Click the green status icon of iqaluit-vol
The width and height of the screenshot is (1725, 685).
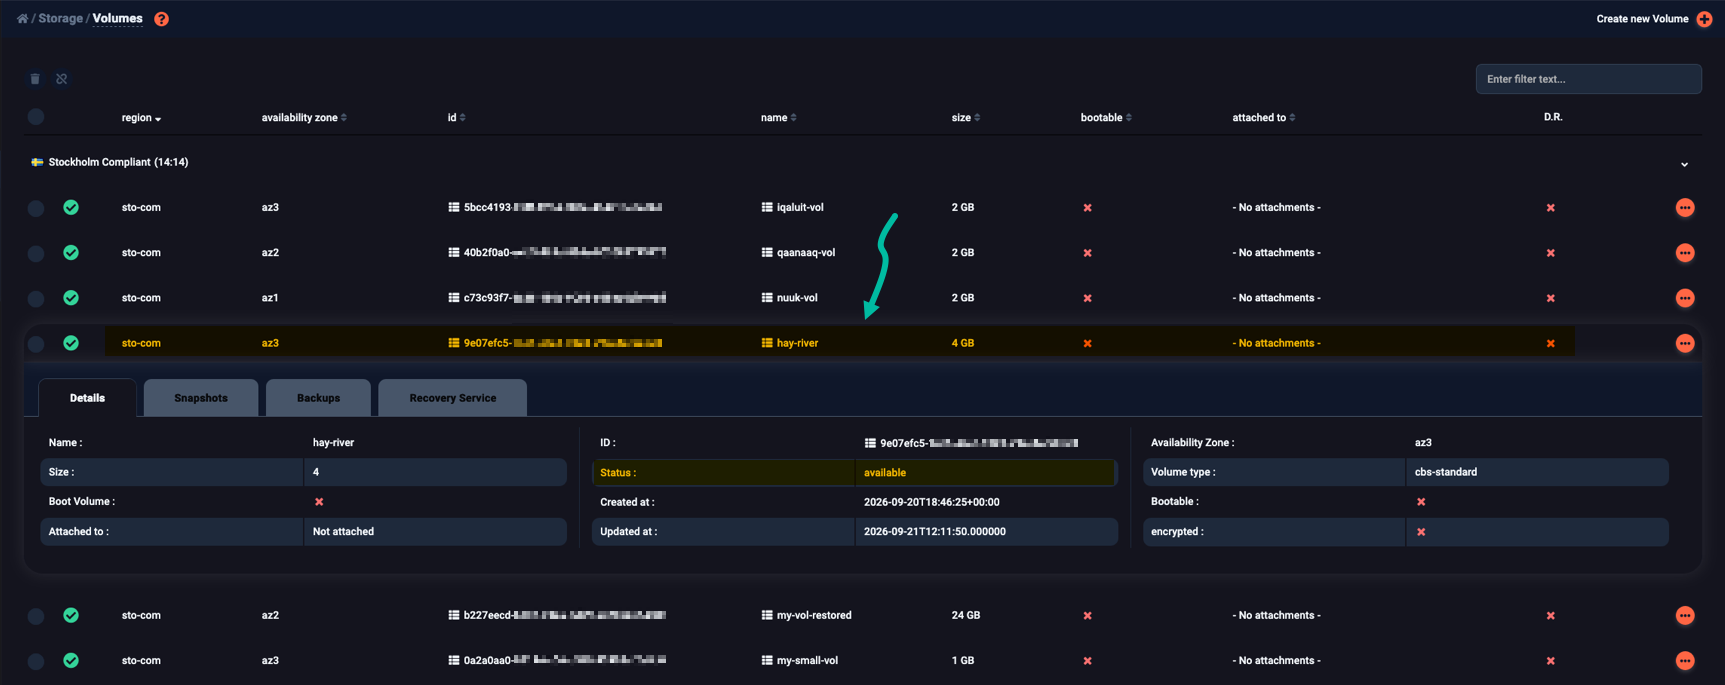coord(71,208)
